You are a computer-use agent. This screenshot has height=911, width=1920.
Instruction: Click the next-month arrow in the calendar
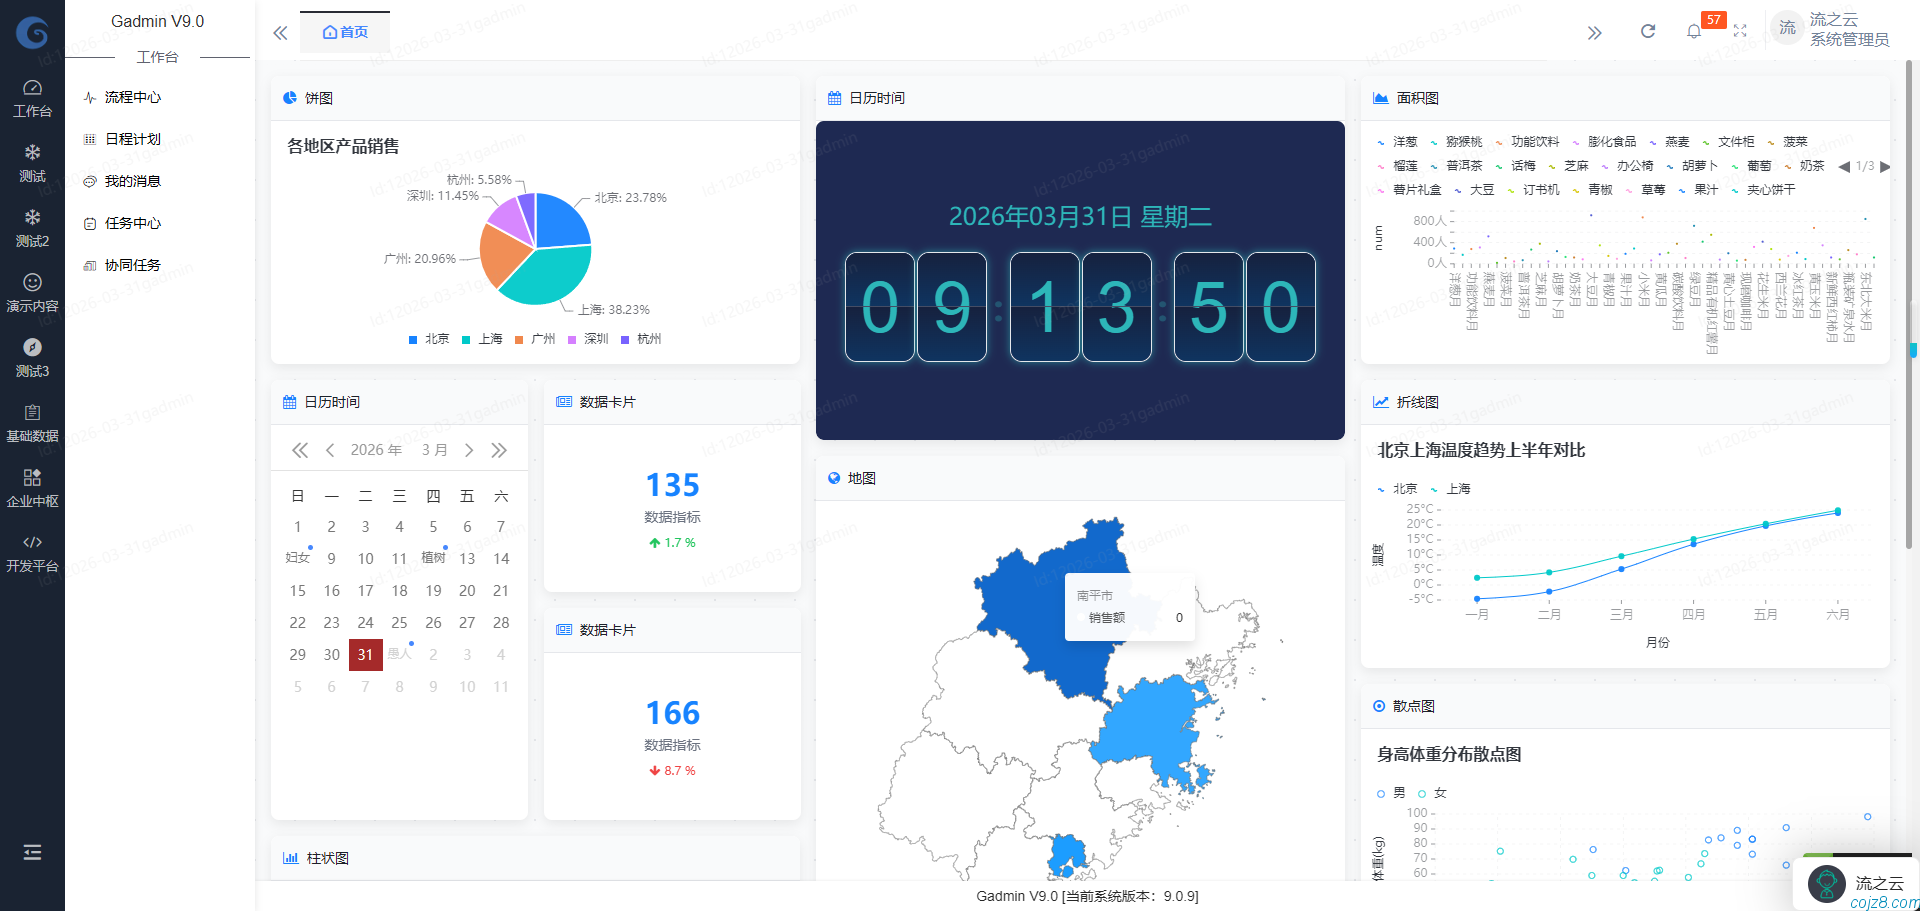[x=469, y=450]
